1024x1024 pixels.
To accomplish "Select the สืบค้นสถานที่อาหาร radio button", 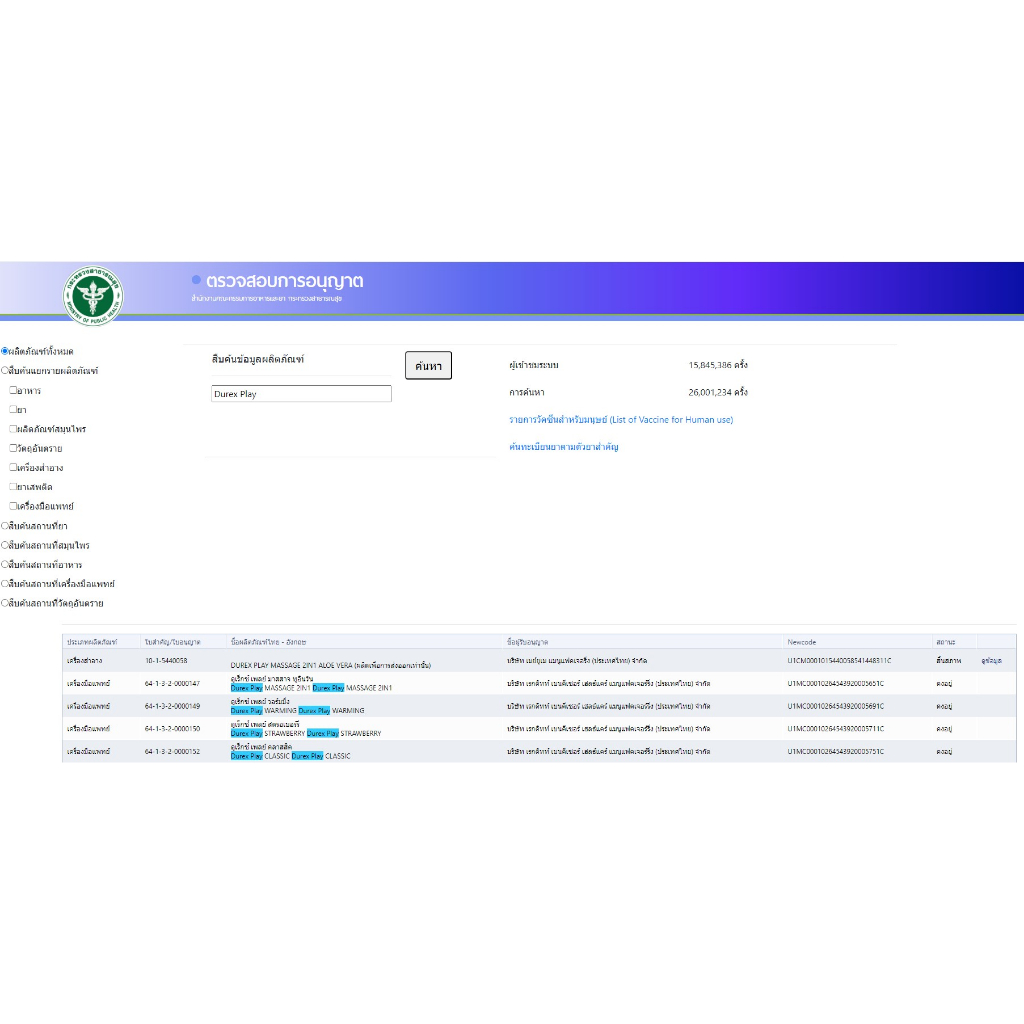I will coord(5,564).
